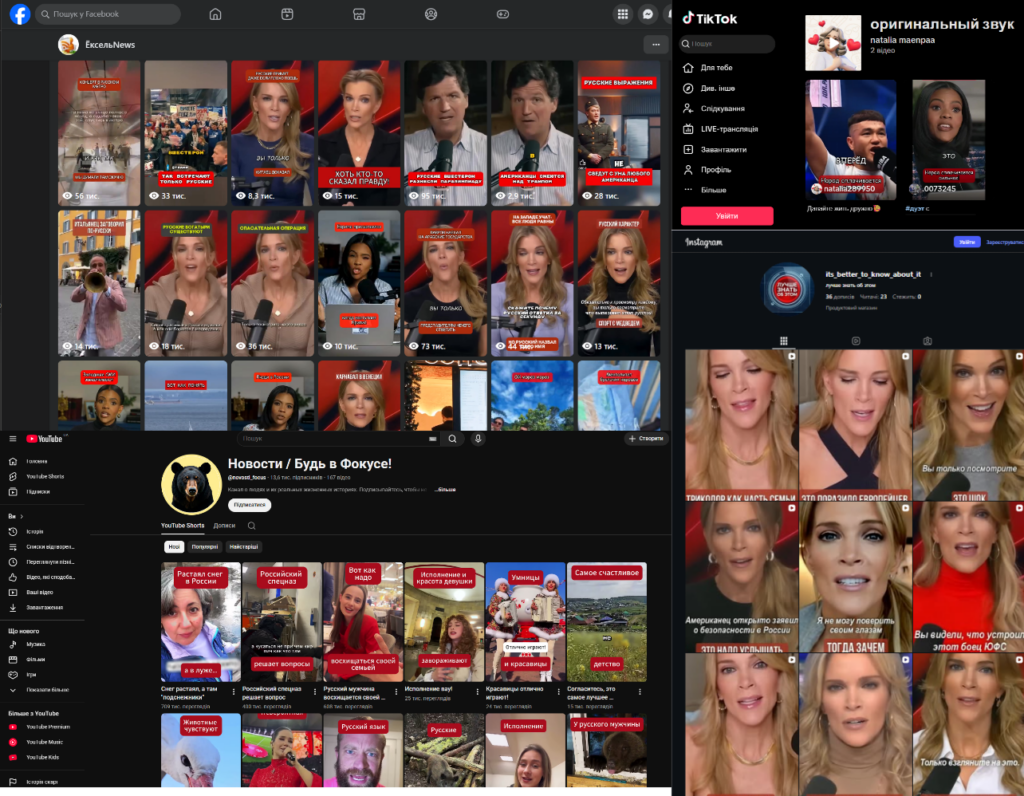Open the ЁксельNews three-dot options menu
This screenshot has width=1024, height=796.
click(x=655, y=44)
